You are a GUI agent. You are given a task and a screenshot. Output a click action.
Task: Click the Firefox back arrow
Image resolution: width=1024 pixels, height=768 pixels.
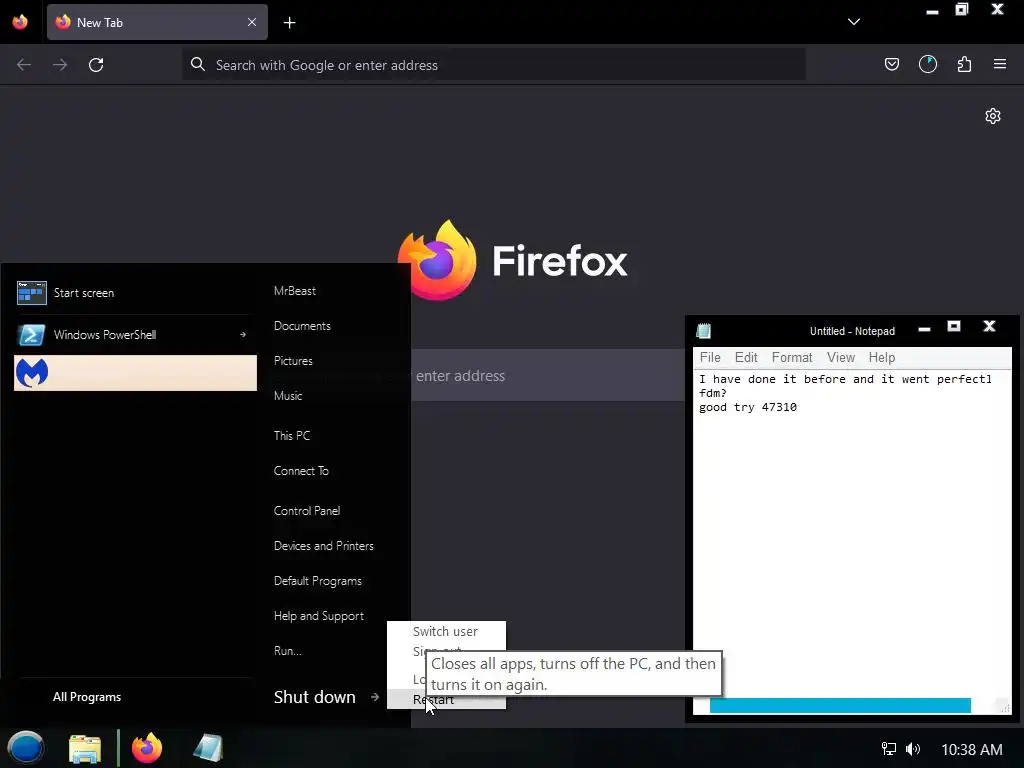pos(24,65)
